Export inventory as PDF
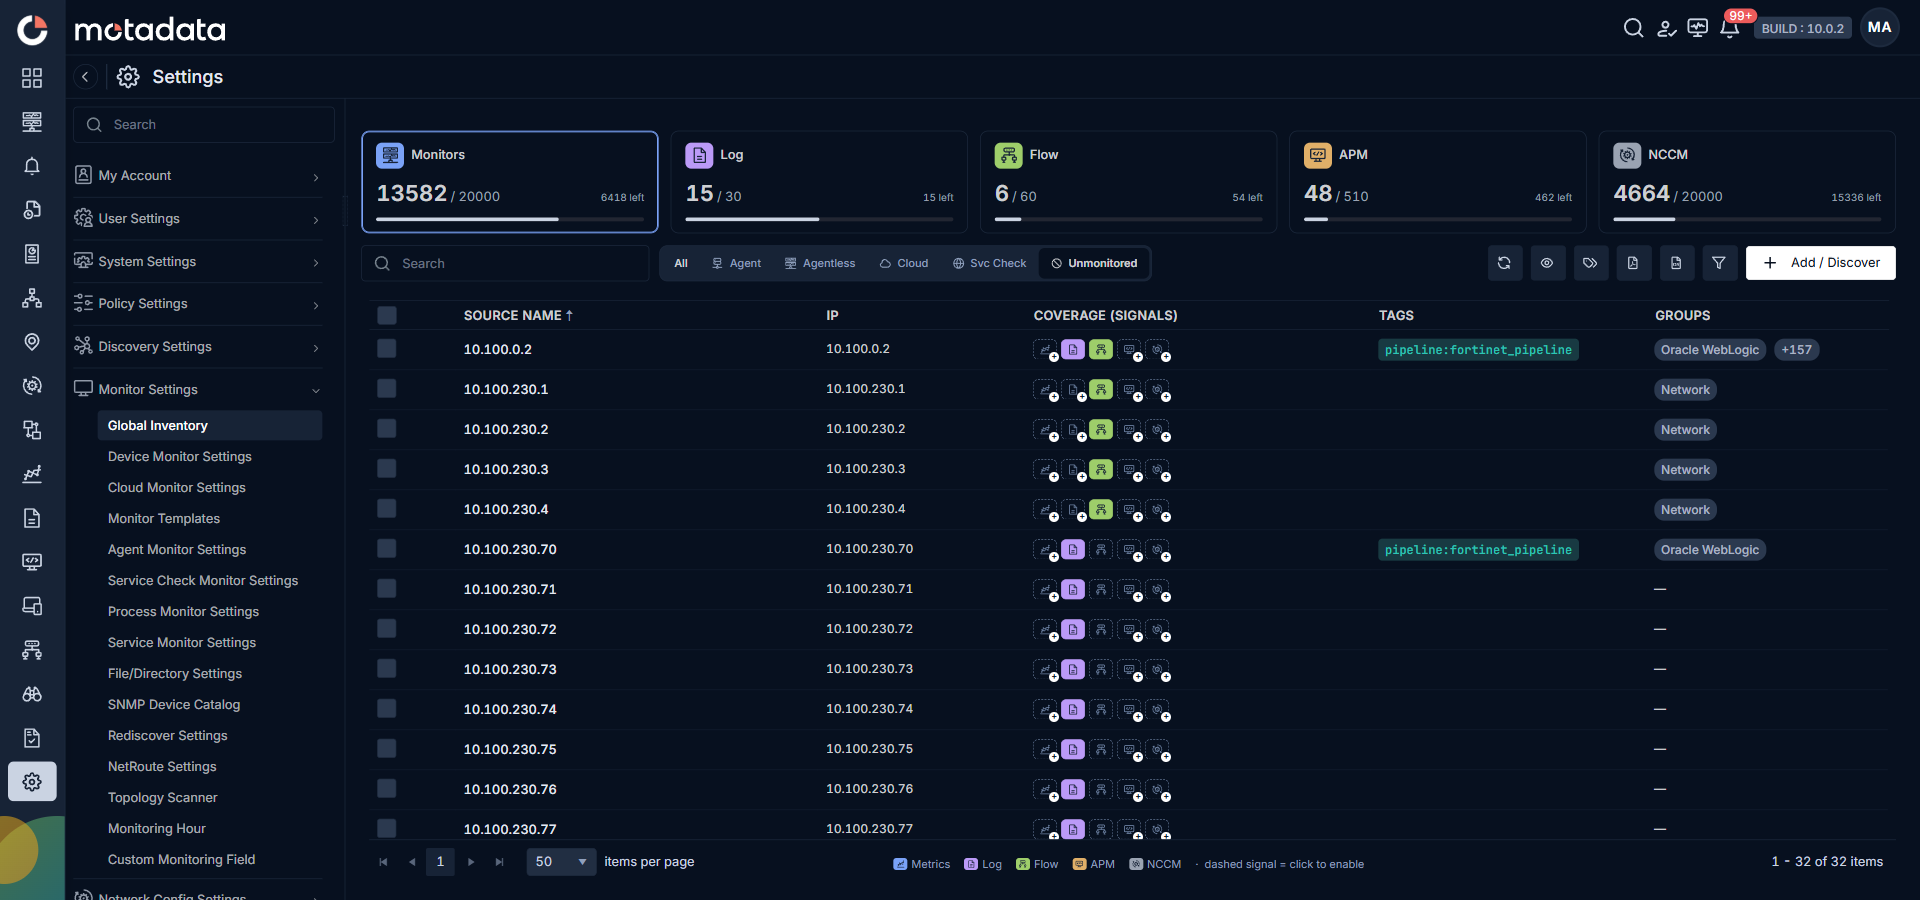Viewport: 1920px width, 900px height. tap(1633, 263)
